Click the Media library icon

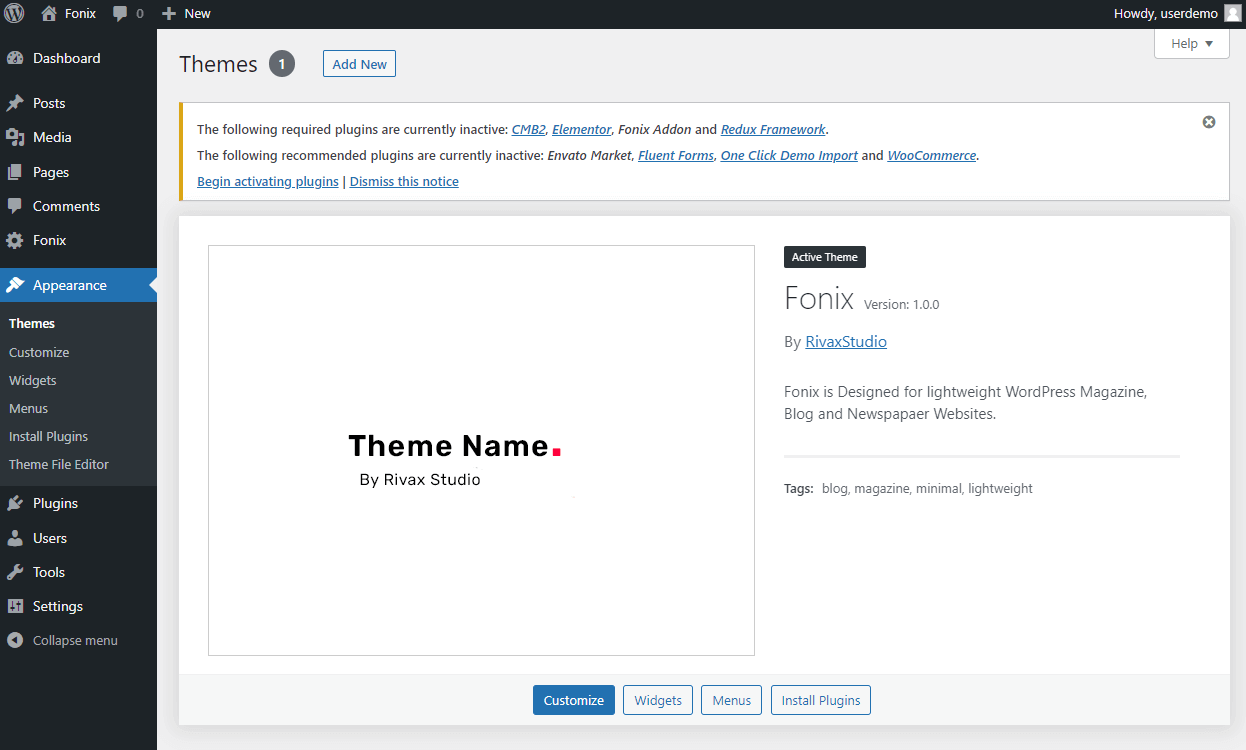15,137
